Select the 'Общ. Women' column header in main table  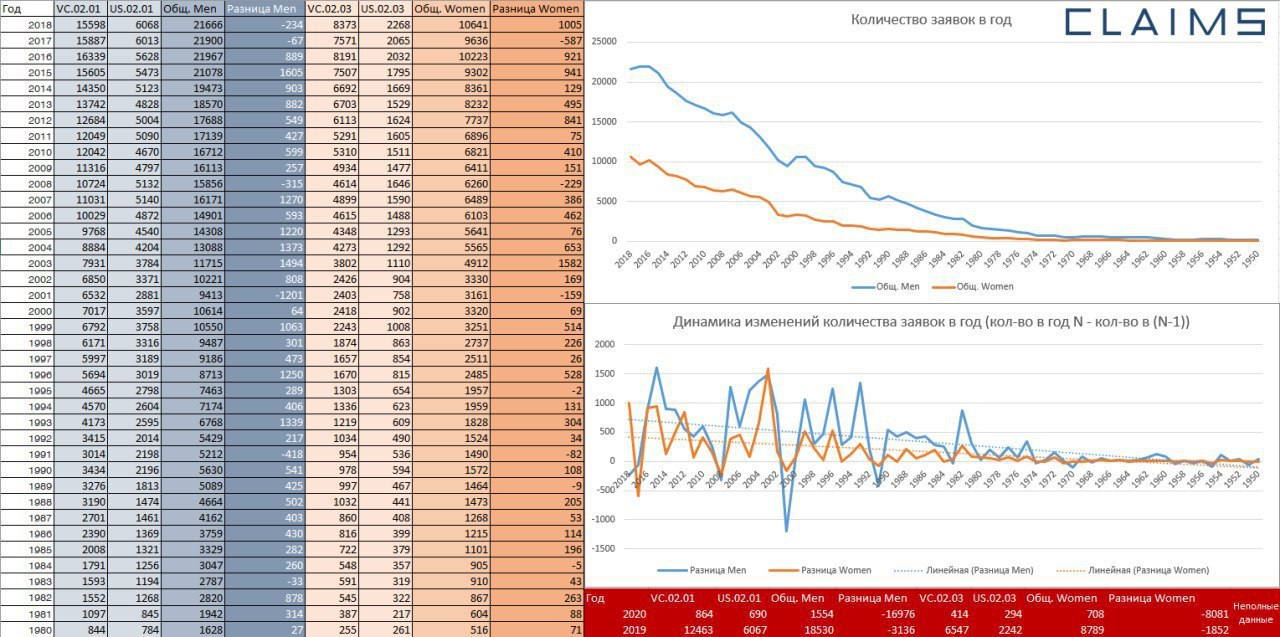click(x=451, y=8)
